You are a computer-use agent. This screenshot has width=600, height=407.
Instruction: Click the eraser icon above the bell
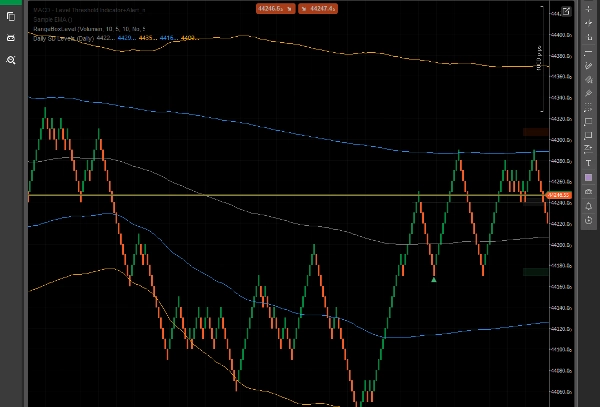click(x=589, y=191)
